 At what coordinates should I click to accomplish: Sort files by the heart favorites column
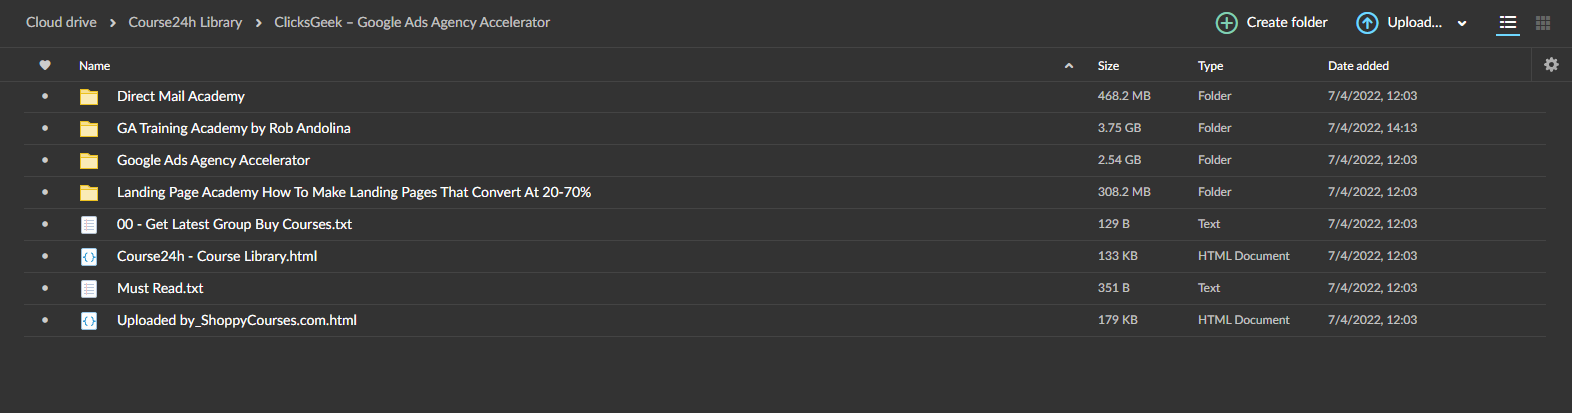coord(45,65)
